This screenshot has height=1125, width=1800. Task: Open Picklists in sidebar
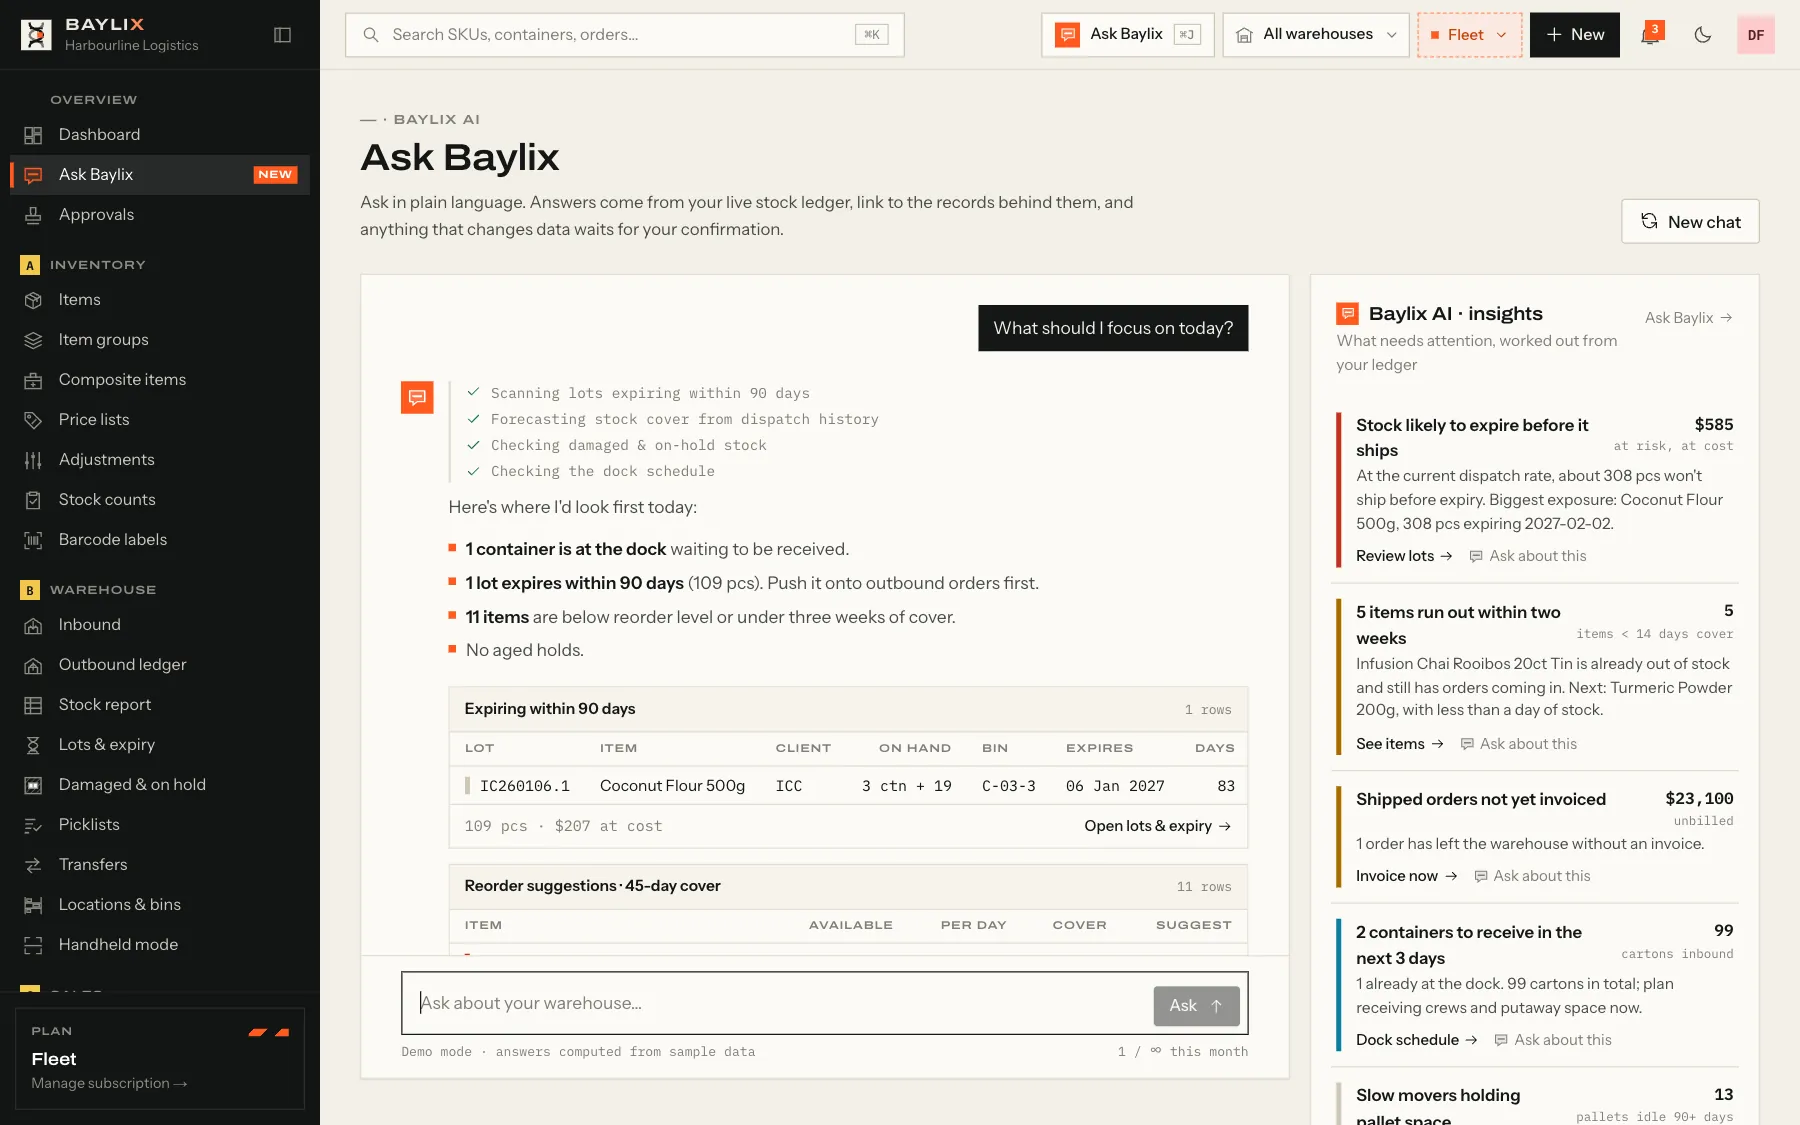click(x=160, y=825)
